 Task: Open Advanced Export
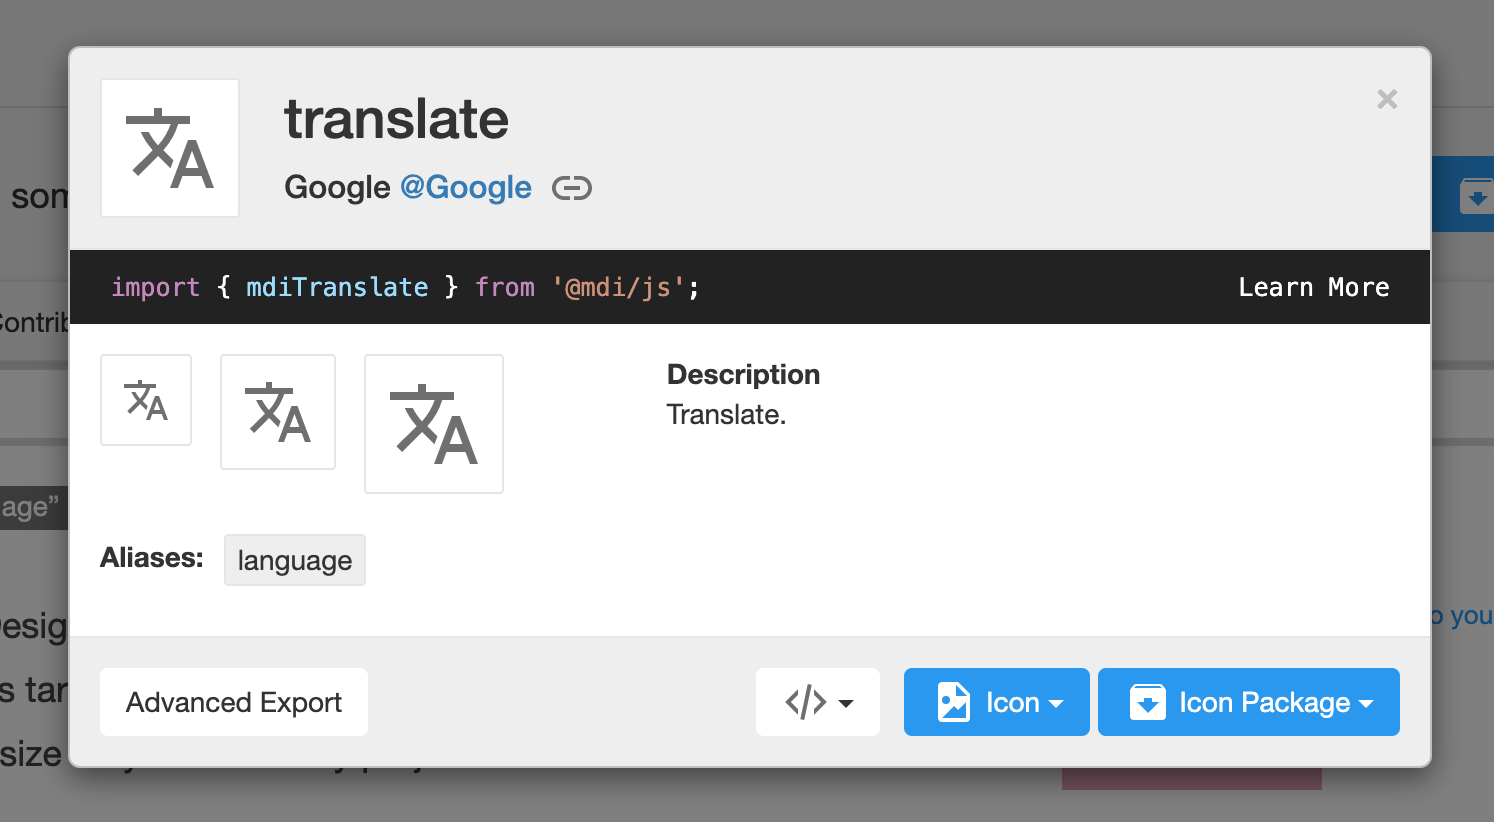pyautogui.click(x=234, y=702)
